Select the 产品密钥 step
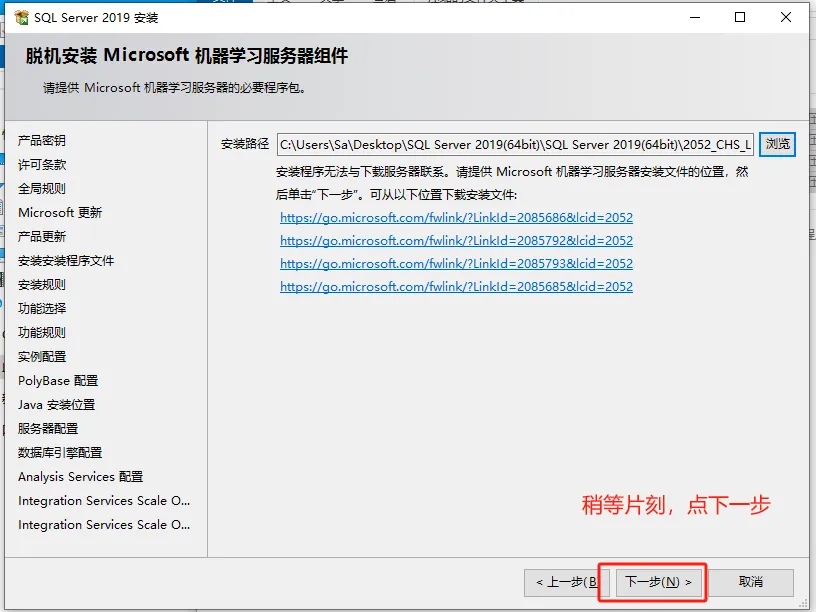Viewport: 816px width, 612px height. click(42, 141)
